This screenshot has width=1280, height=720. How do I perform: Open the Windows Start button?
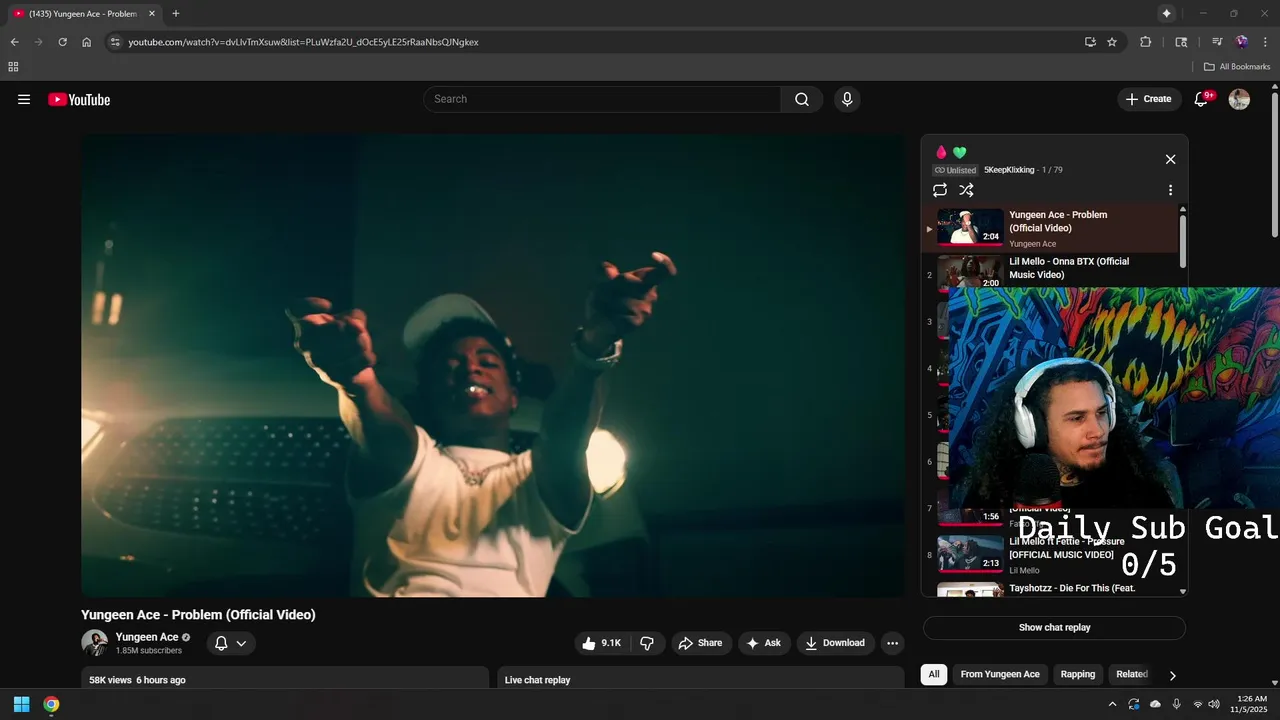[22, 704]
